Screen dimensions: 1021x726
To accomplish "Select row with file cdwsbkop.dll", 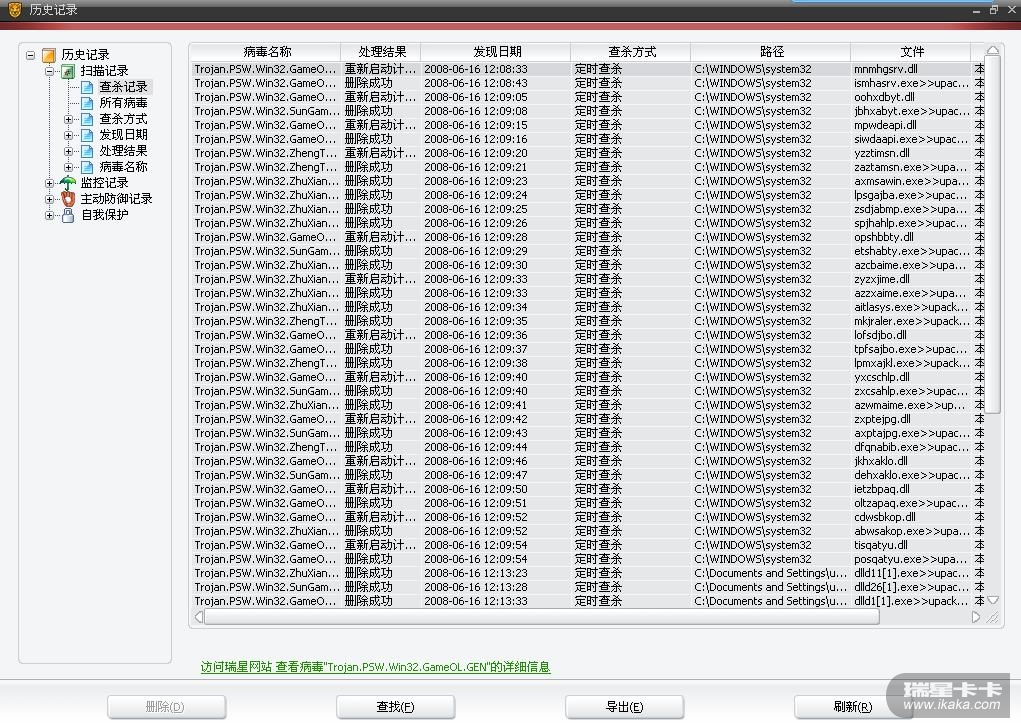I will coord(588,517).
